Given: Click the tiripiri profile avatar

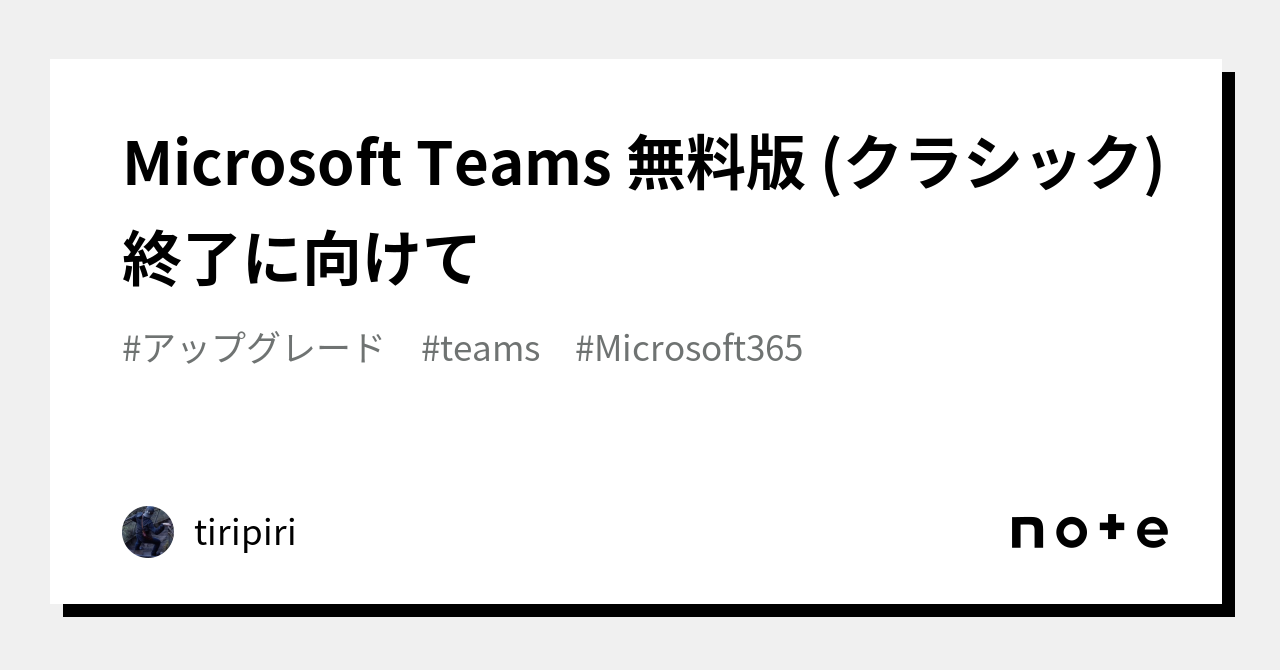Looking at the screenshot, I should (x=148, y=532).
